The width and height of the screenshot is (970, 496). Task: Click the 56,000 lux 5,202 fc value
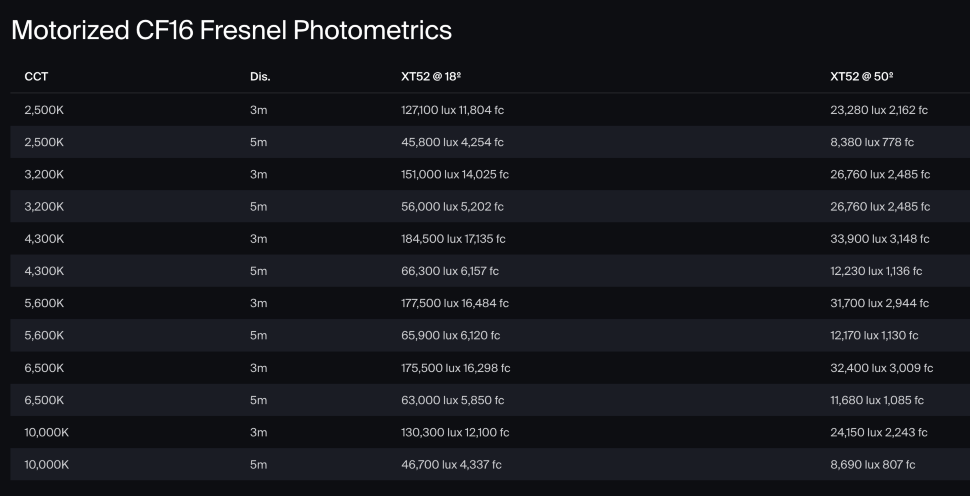[452, 207]
